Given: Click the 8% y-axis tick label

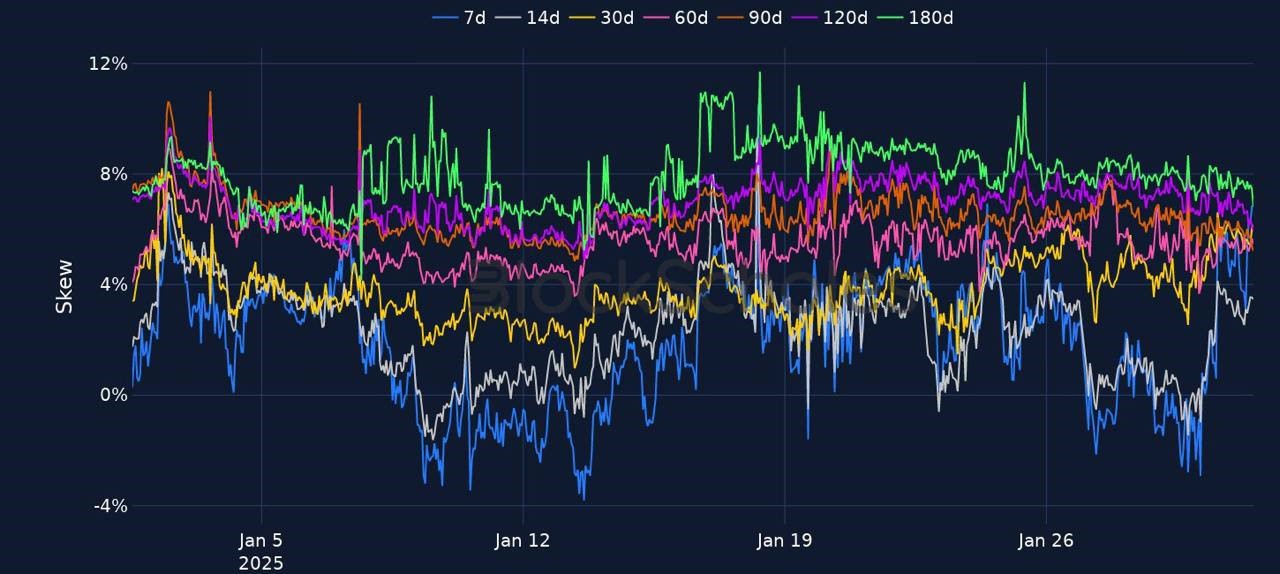Looking at the screenshot, I should pos(114,174).
